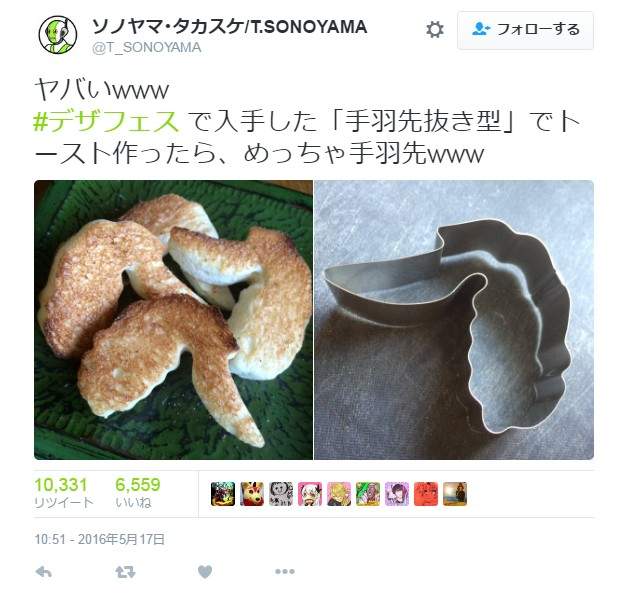Image resolution: width=627 pixels, height=600 pixels.
Task: Open the tweet timestamp 10:51 - 2016年5月17日
Action: tap(100, 539)
